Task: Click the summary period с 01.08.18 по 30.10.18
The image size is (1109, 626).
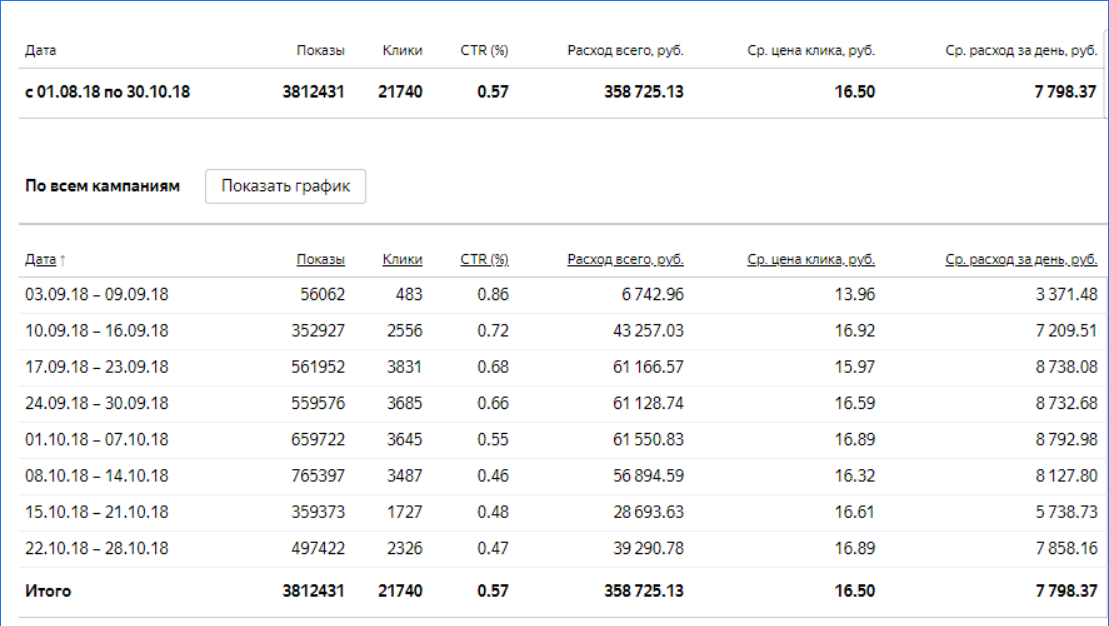Action: coord(107,92)
